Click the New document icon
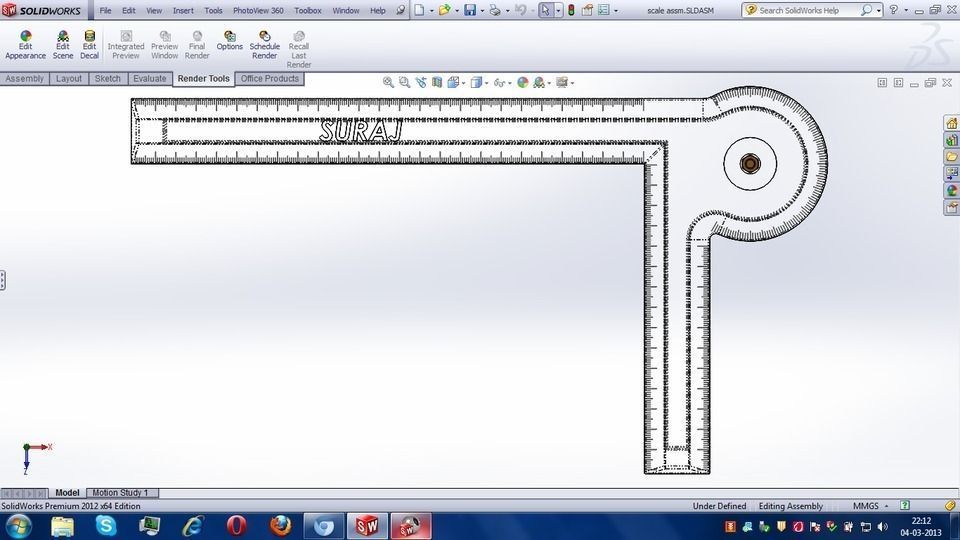The width and height of the screenshot is (960, 540). (x=419, y=10)
